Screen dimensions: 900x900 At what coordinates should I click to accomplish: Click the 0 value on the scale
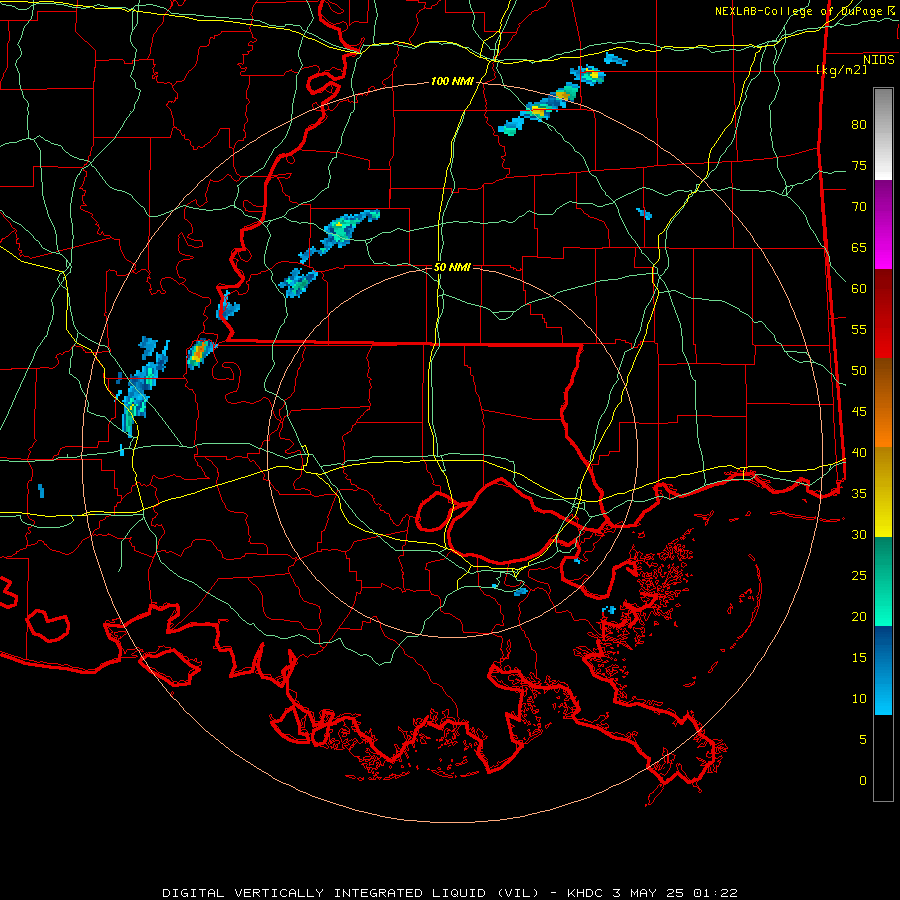pos(863,781)
